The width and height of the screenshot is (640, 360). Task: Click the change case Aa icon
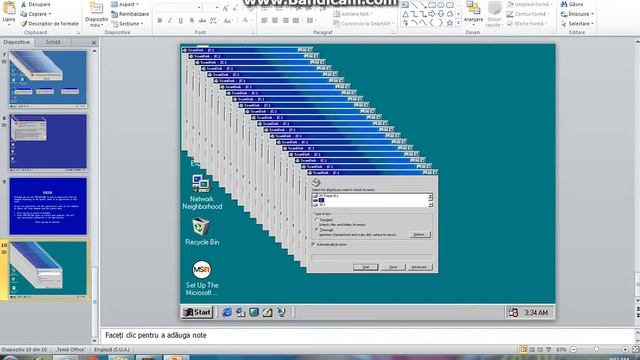(x=228, y=20)
